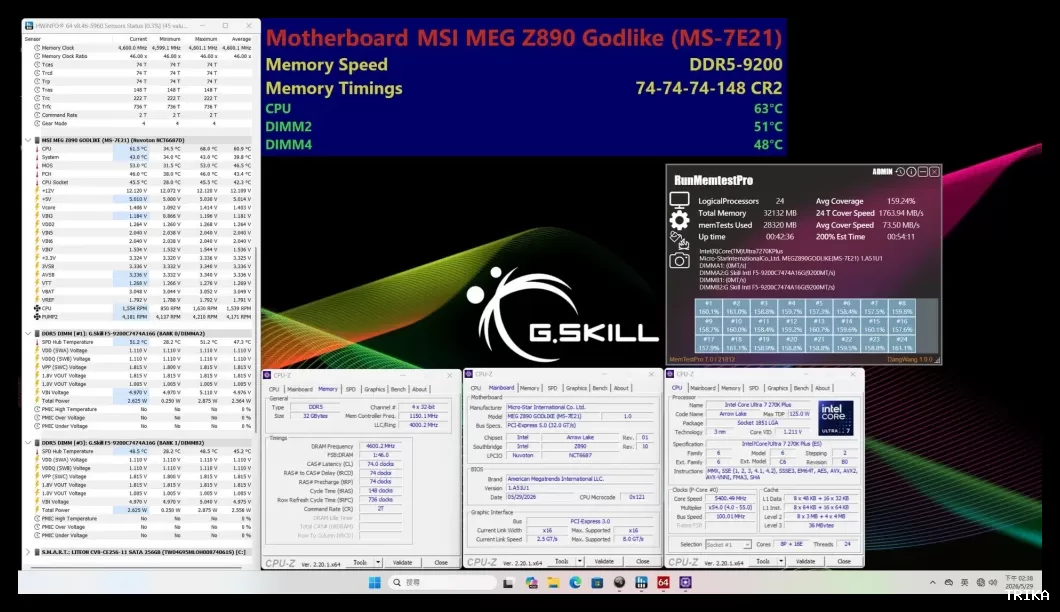Click the Intel Core Ultra 7 logo
Screen dimensions: 1060x612
pos(836,419)
